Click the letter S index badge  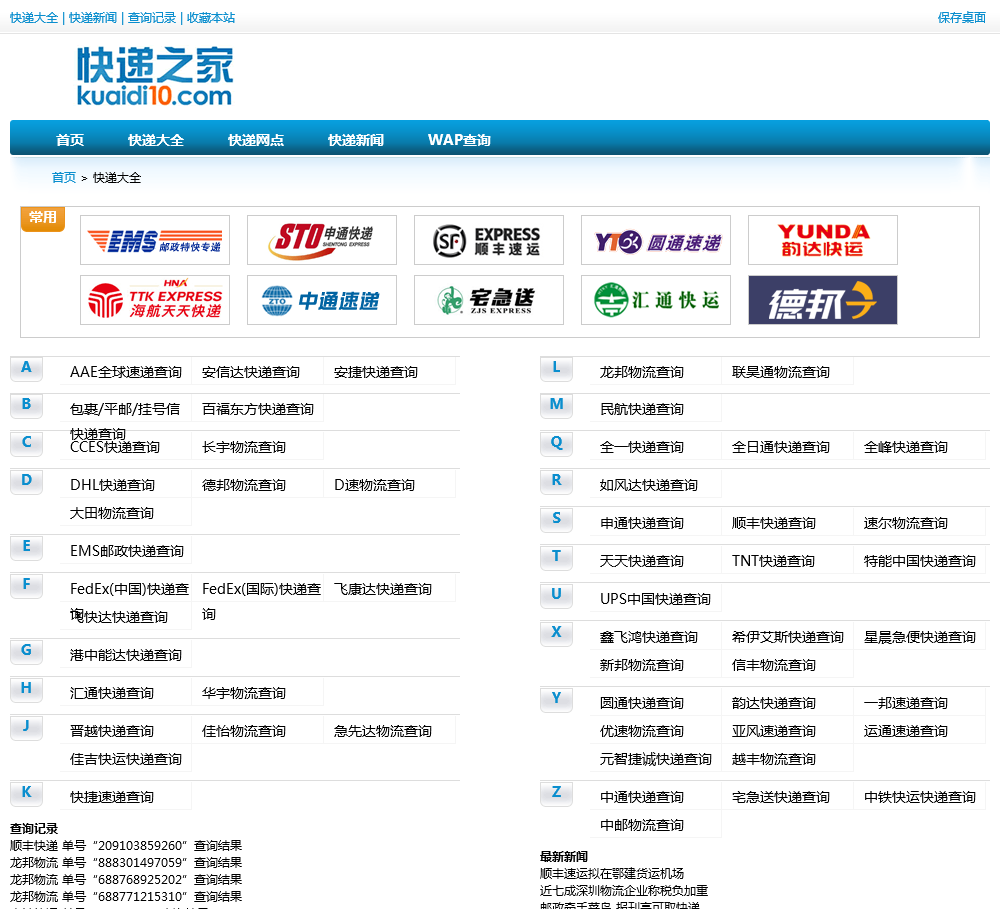point(556,519)
